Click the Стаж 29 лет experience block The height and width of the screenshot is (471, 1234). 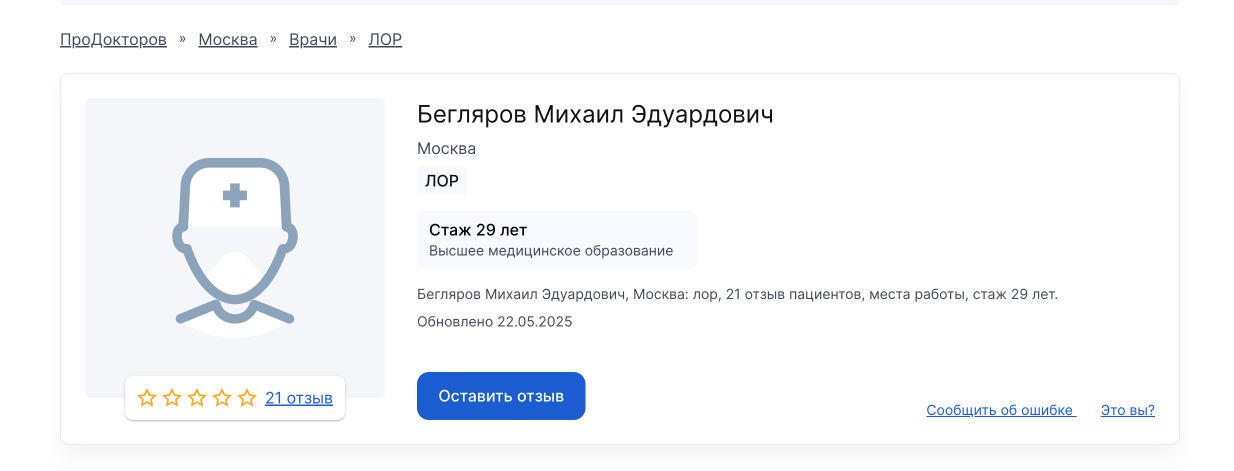pos(556,239)
